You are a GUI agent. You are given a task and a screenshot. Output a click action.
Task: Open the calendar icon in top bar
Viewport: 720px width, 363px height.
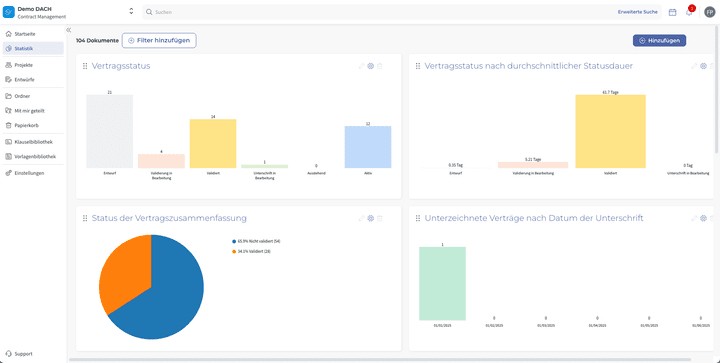click(672, 12)
